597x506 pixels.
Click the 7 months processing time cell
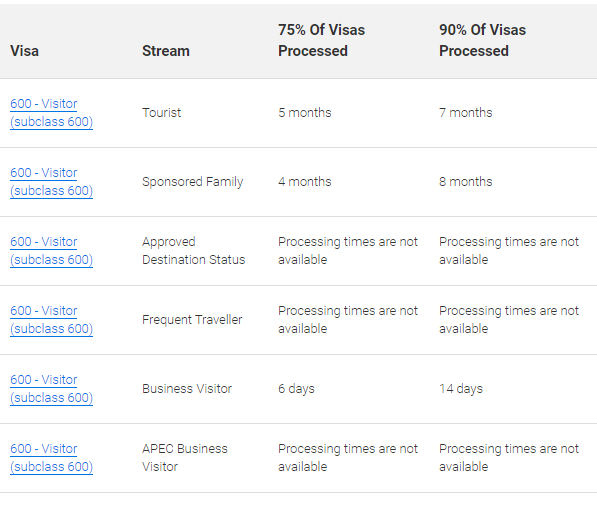tap(466, 113)
